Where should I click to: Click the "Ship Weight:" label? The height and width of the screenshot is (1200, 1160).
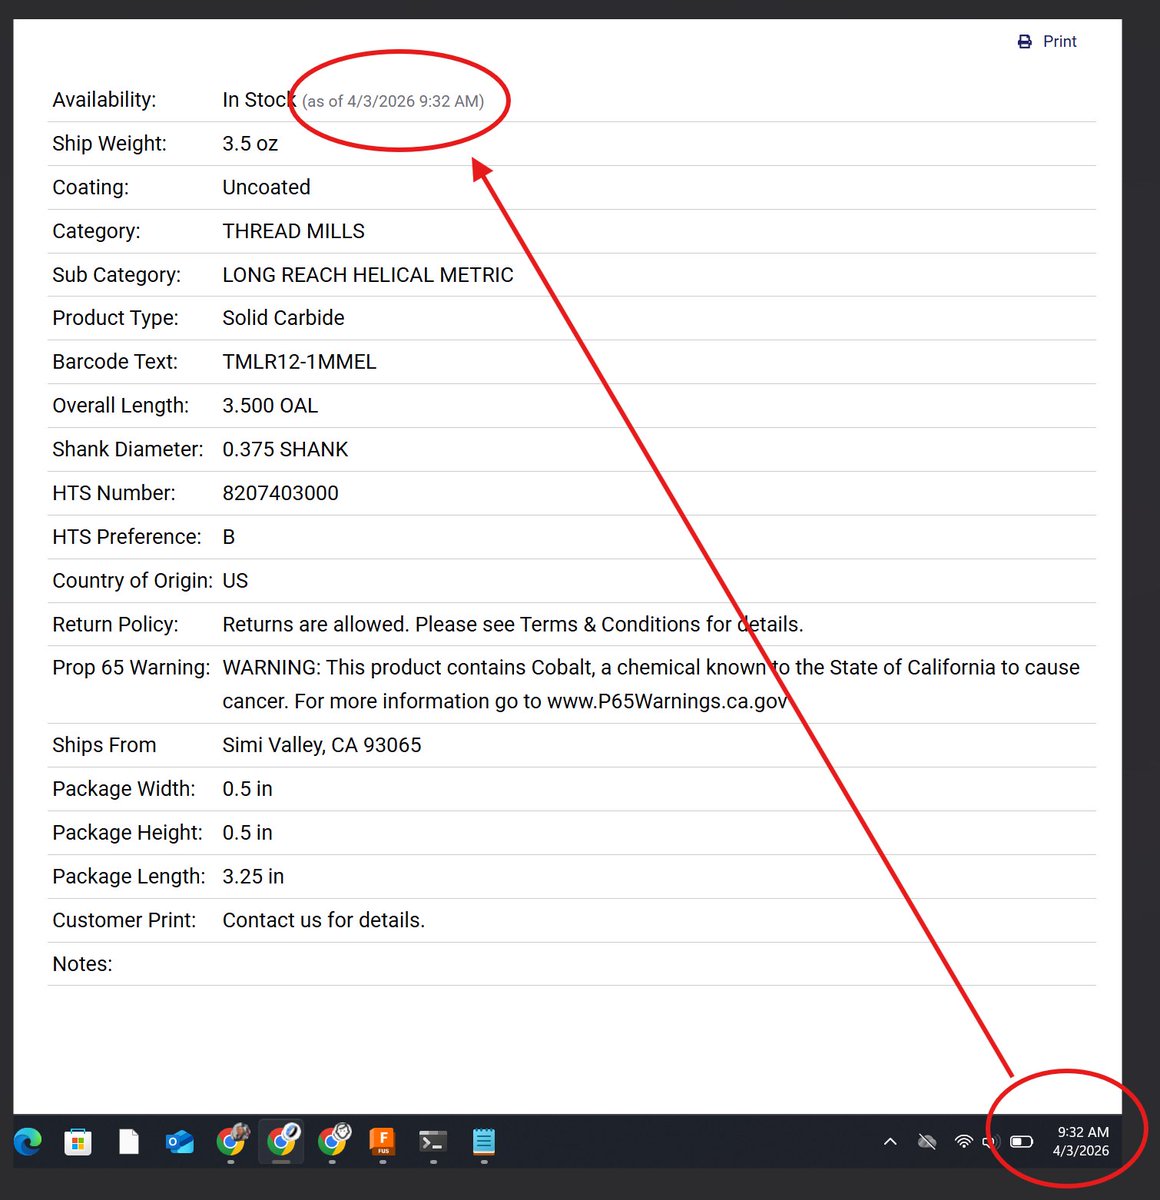109,144
